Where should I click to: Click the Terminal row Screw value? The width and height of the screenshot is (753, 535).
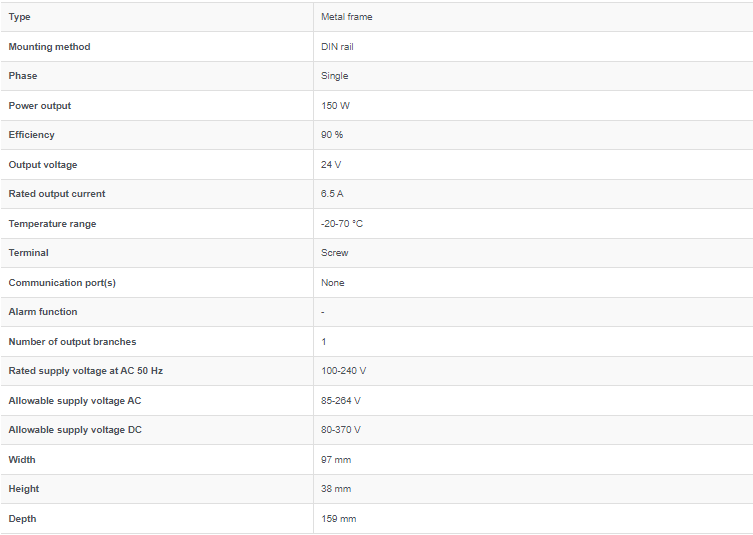[334, 253]
